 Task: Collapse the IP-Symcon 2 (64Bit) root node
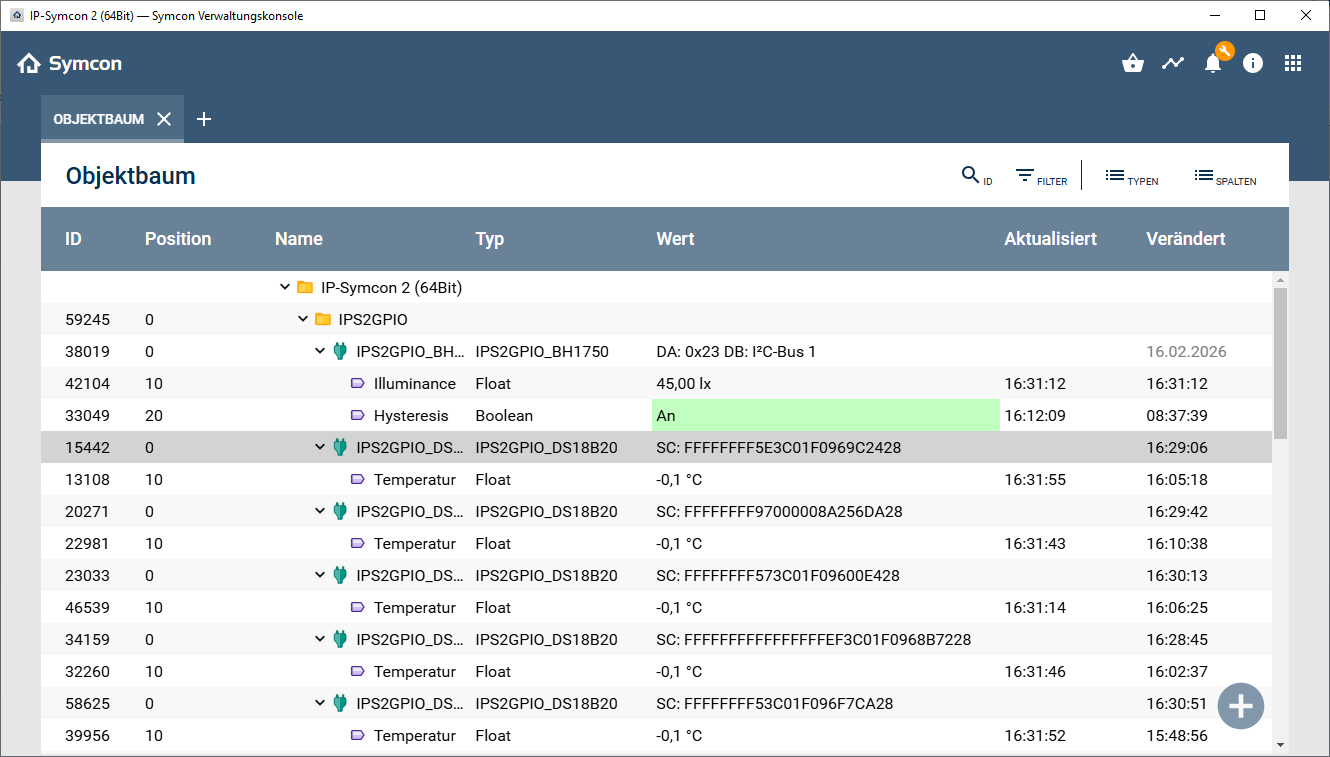tap(285, 288)
